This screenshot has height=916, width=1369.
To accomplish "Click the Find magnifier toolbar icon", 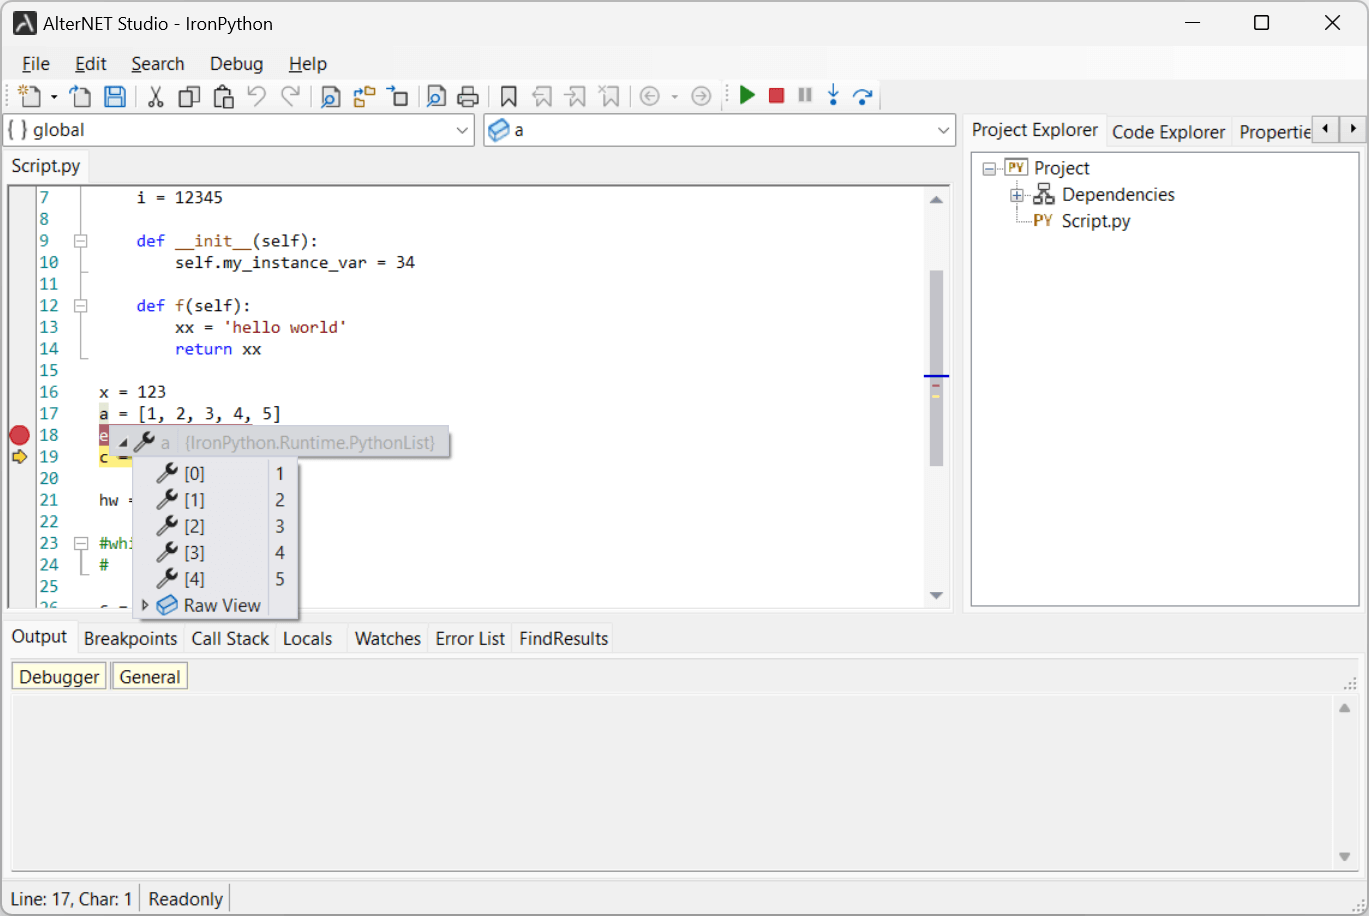I will tap(330, 96).
